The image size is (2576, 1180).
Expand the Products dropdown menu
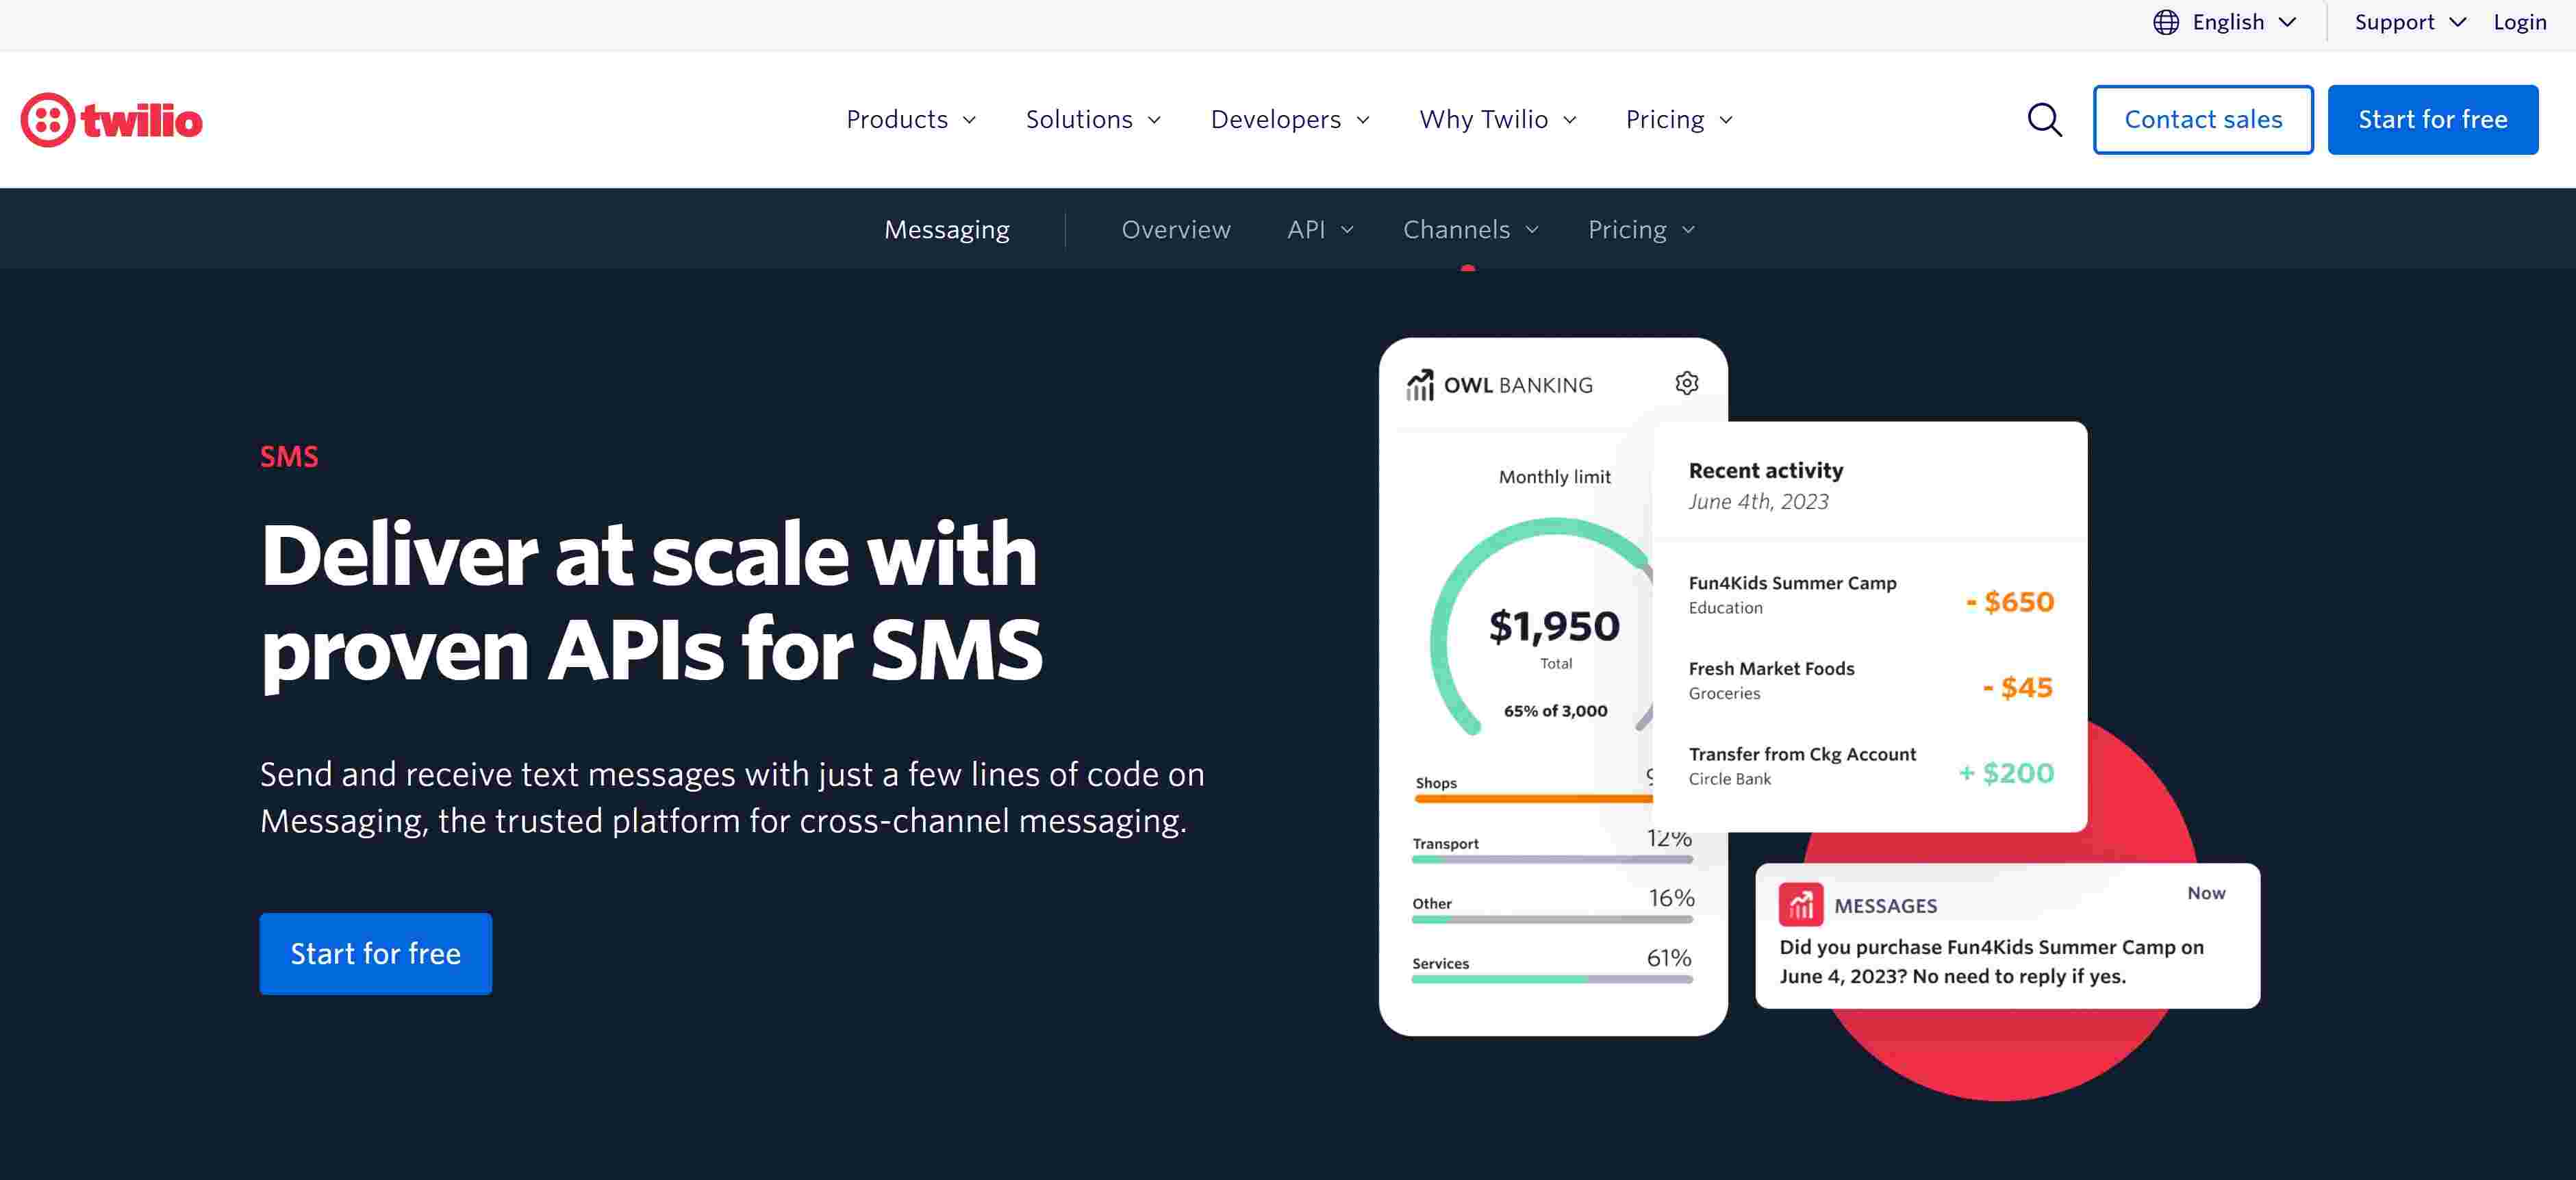point(911,120)
